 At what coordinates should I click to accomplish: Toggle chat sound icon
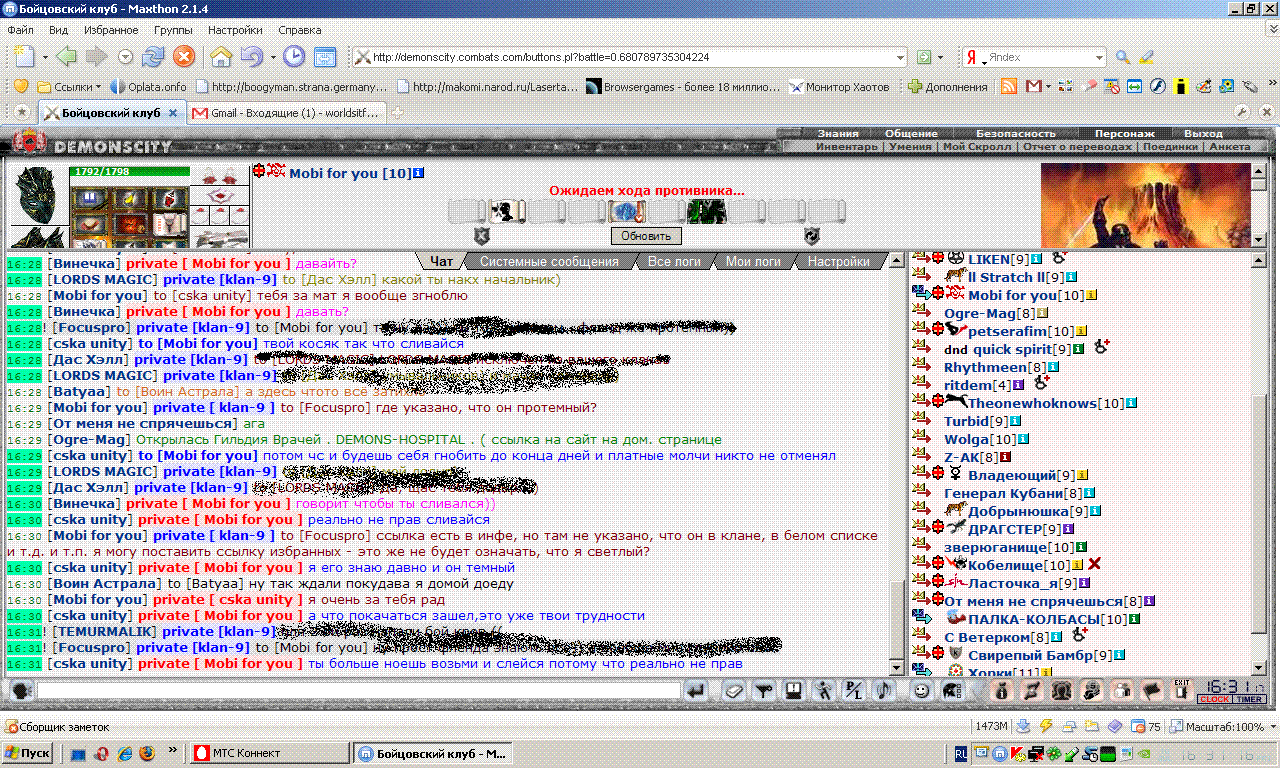click(883, 690)
